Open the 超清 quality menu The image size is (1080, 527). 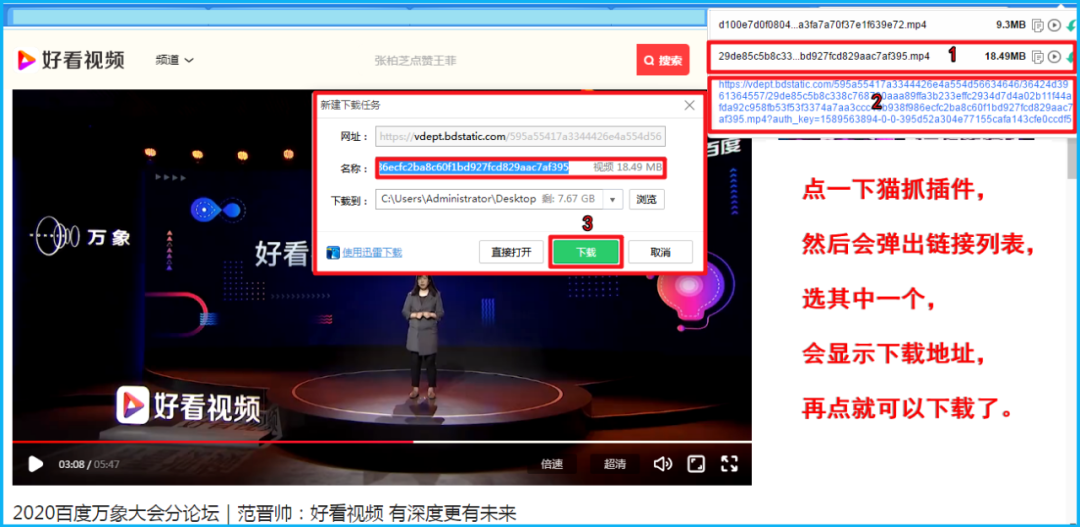click(x=614, y=464)
